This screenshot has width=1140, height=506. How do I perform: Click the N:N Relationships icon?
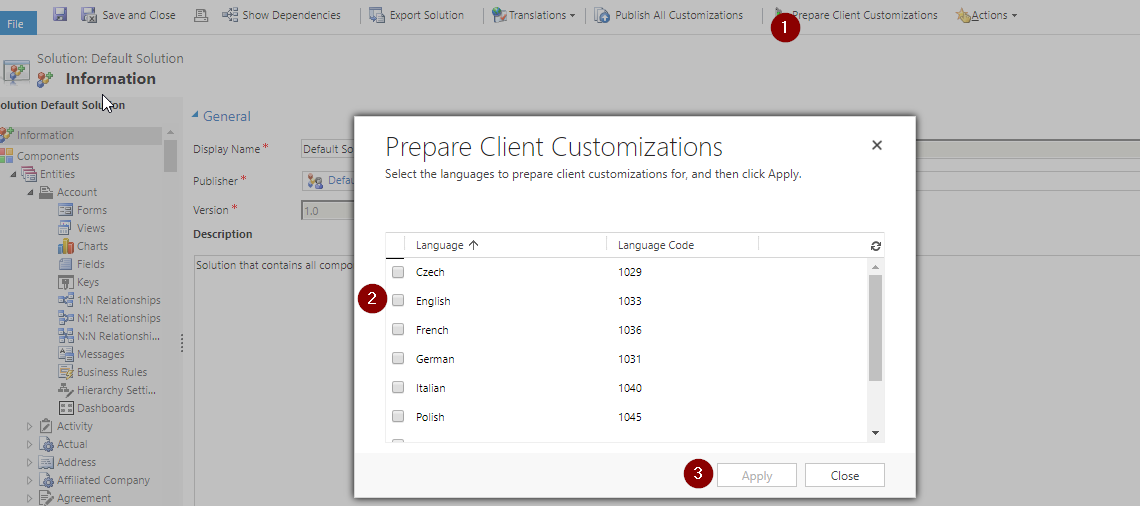click(65, 336)
